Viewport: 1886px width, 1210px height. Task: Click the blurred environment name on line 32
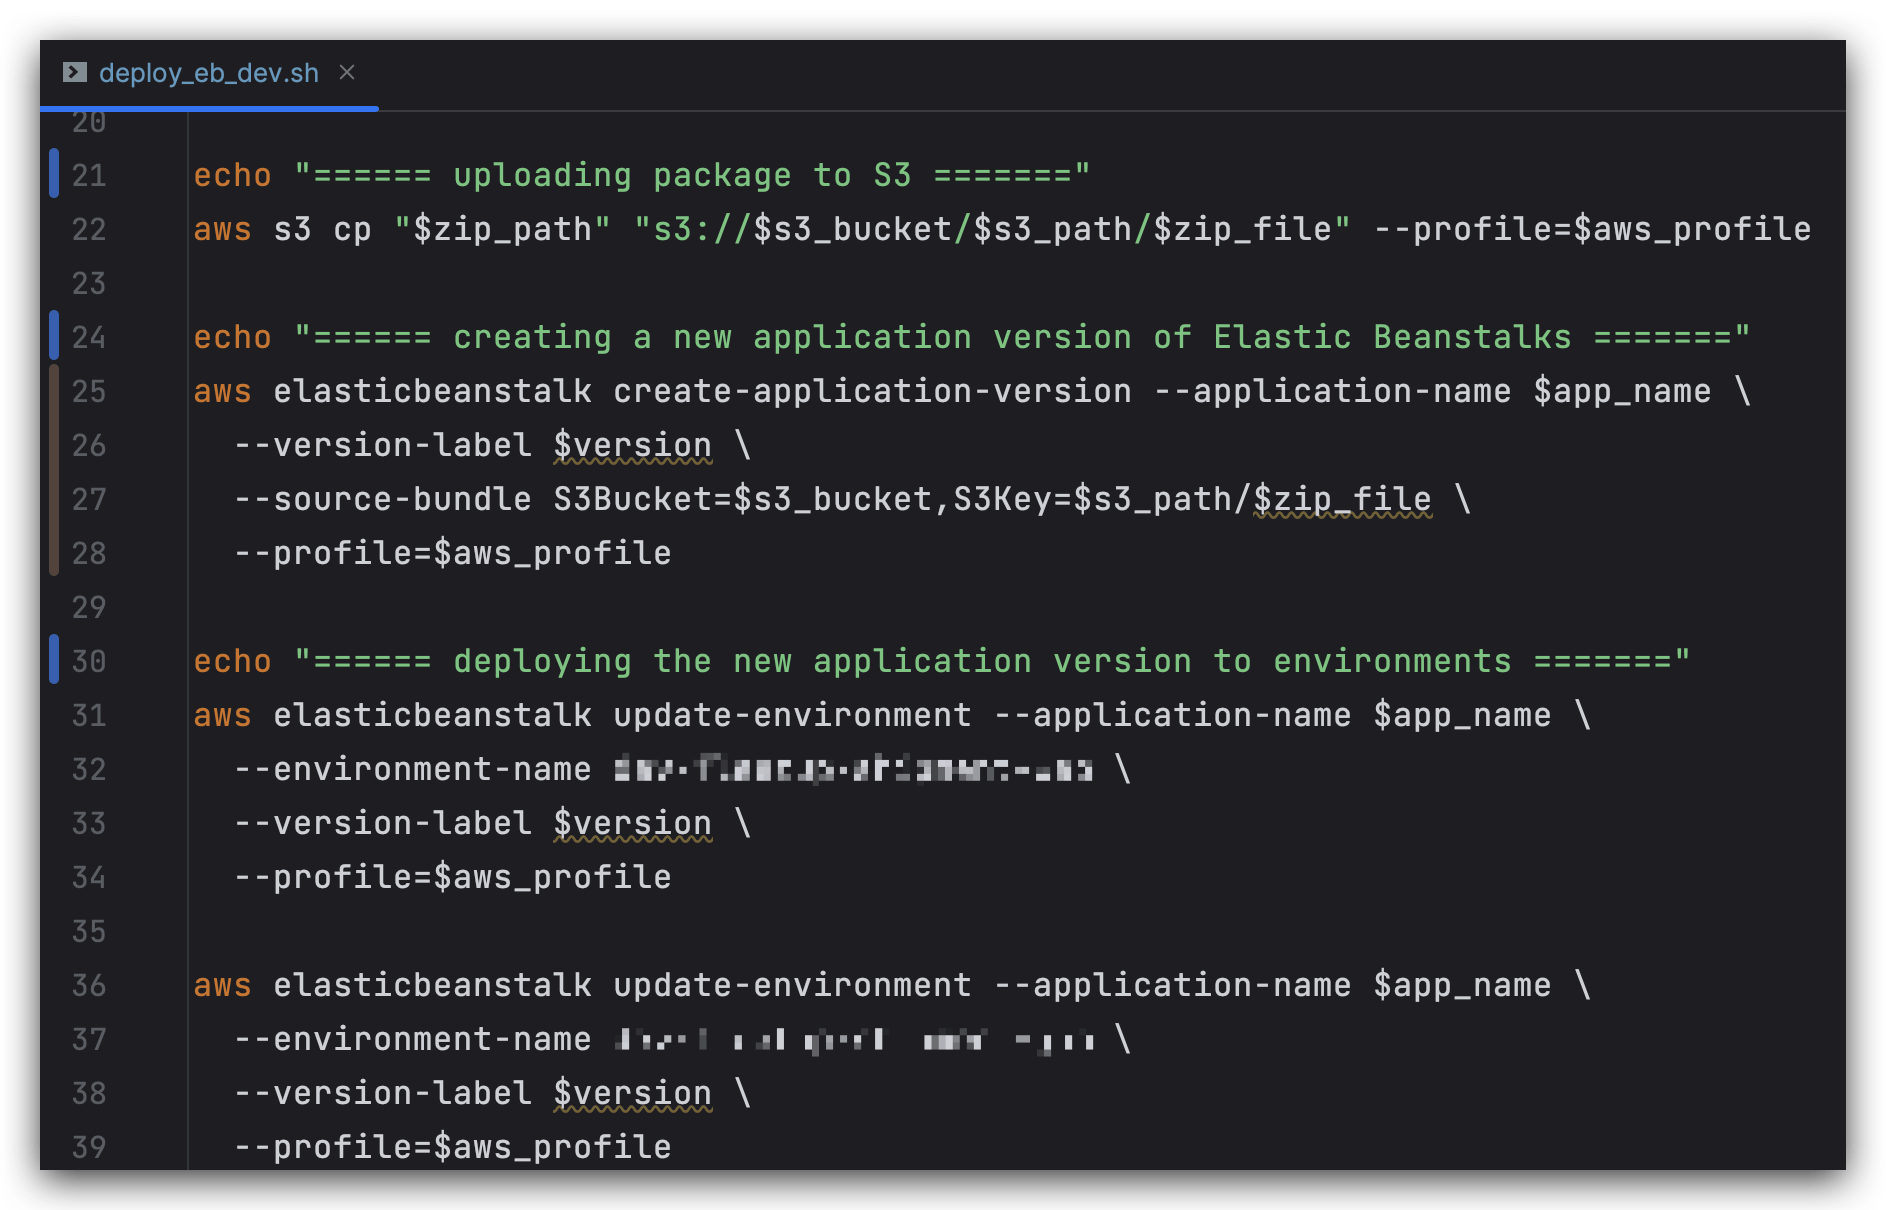coord(853,769)
